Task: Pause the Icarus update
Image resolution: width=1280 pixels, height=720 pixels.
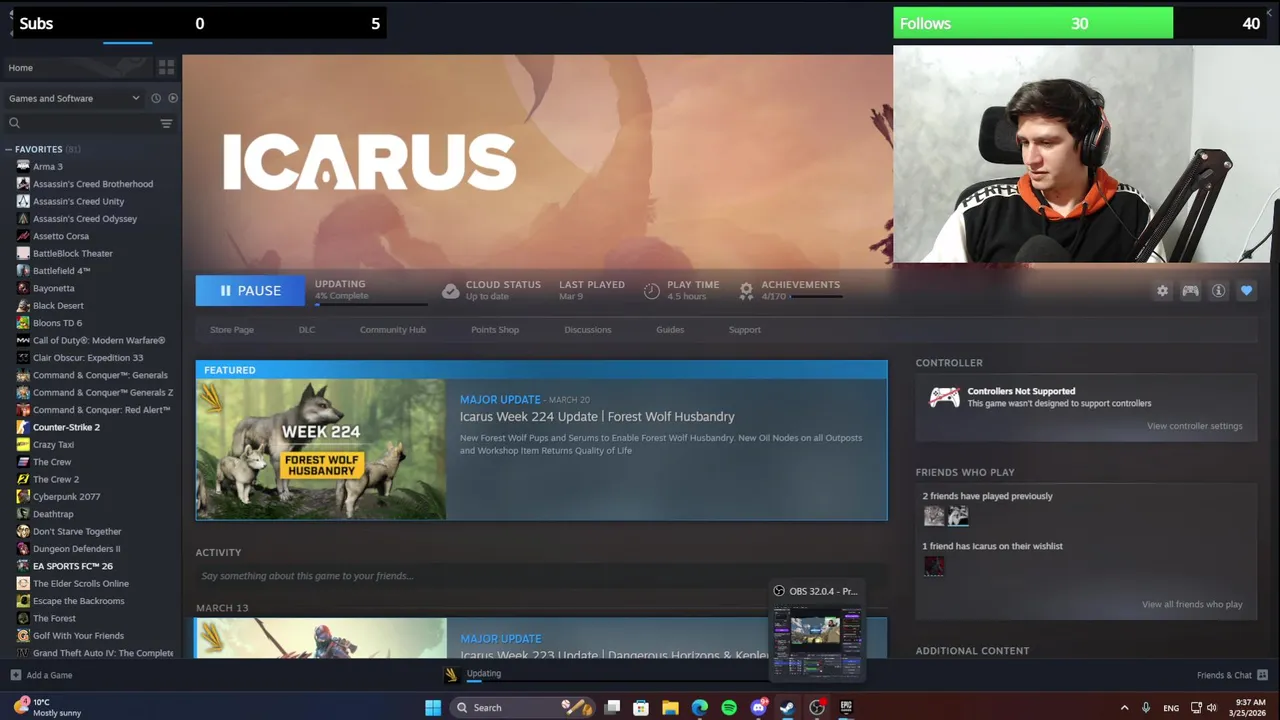Action: click(250, 290)
